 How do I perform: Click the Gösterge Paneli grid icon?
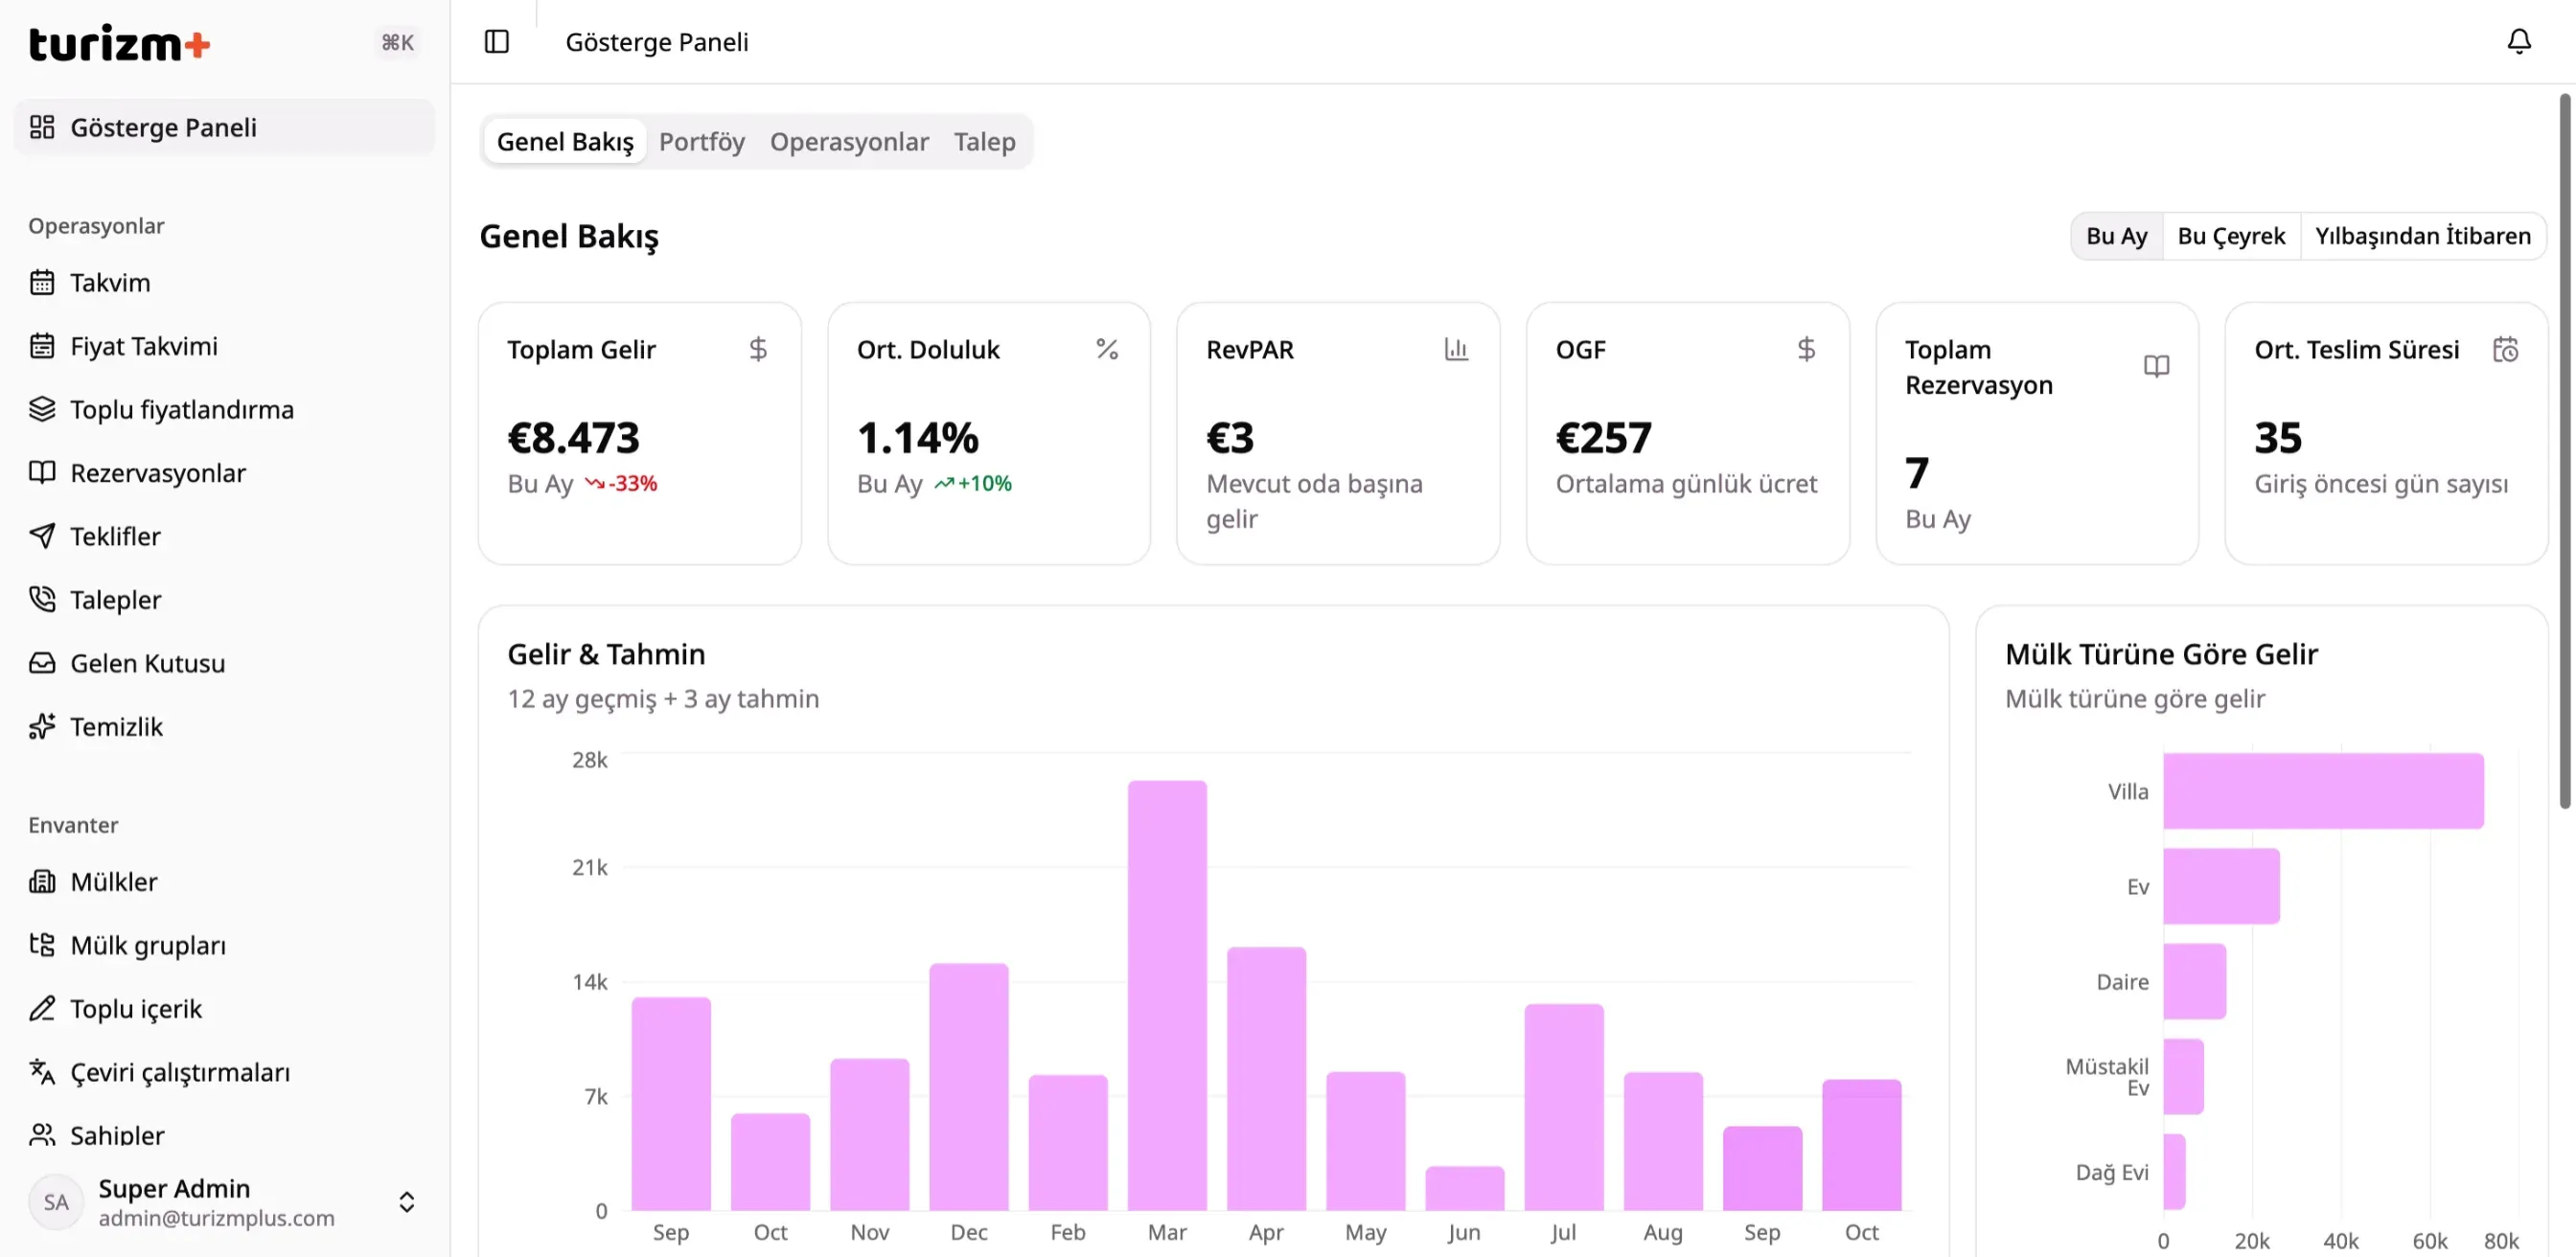click(x=42, y=128)
